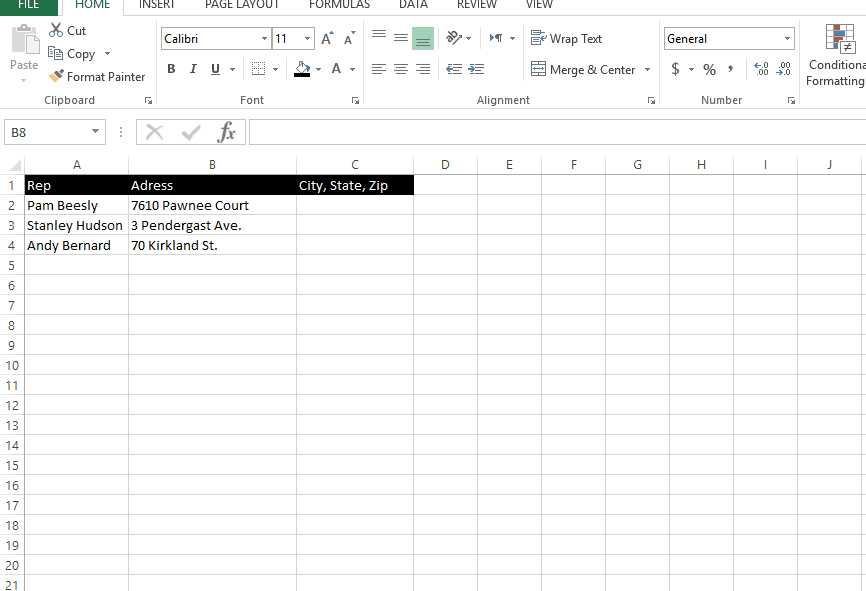Select the Center alignment icon
Viewport: 866px width, 591px height.
point(401,69)
